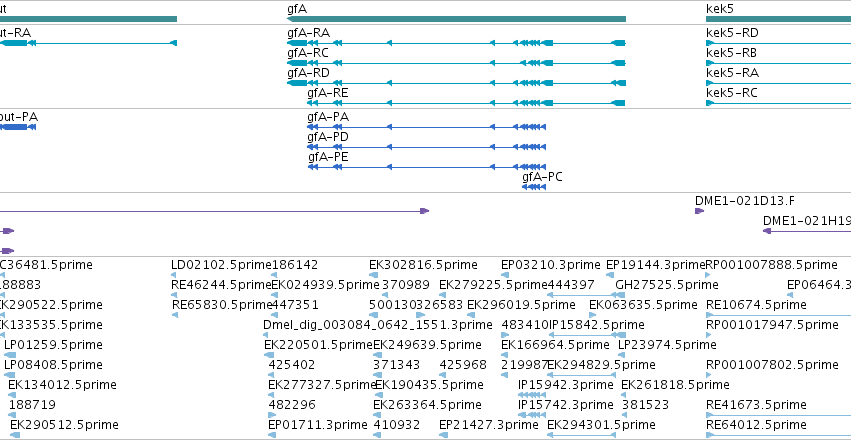Select the 381523 EST label
This screenshot has width=851, height=440.
coord(645,405)
